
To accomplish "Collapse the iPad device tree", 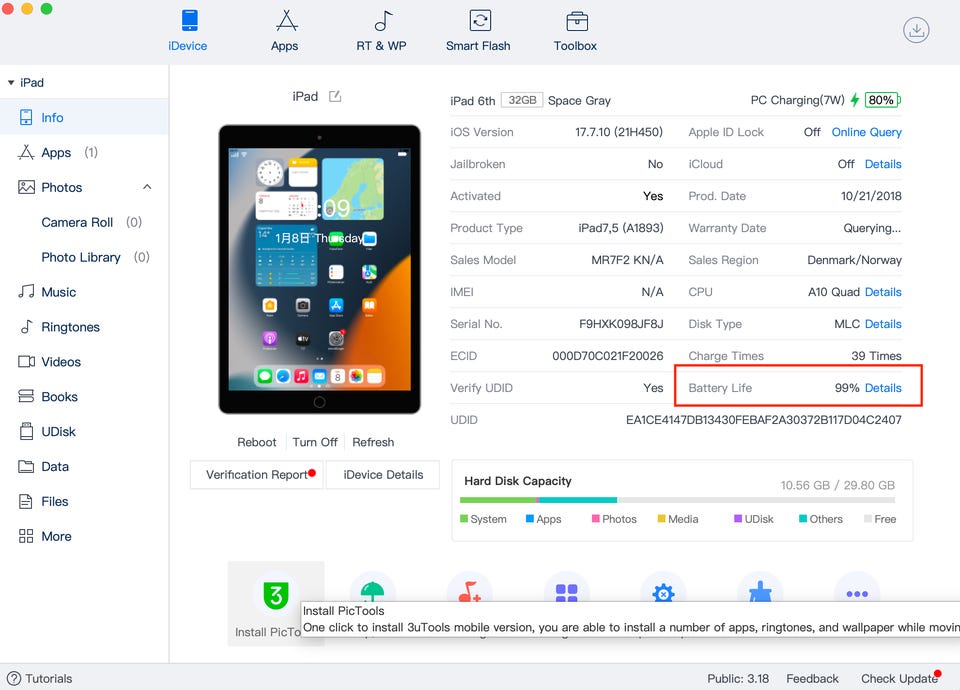I will tap(11, 83).
